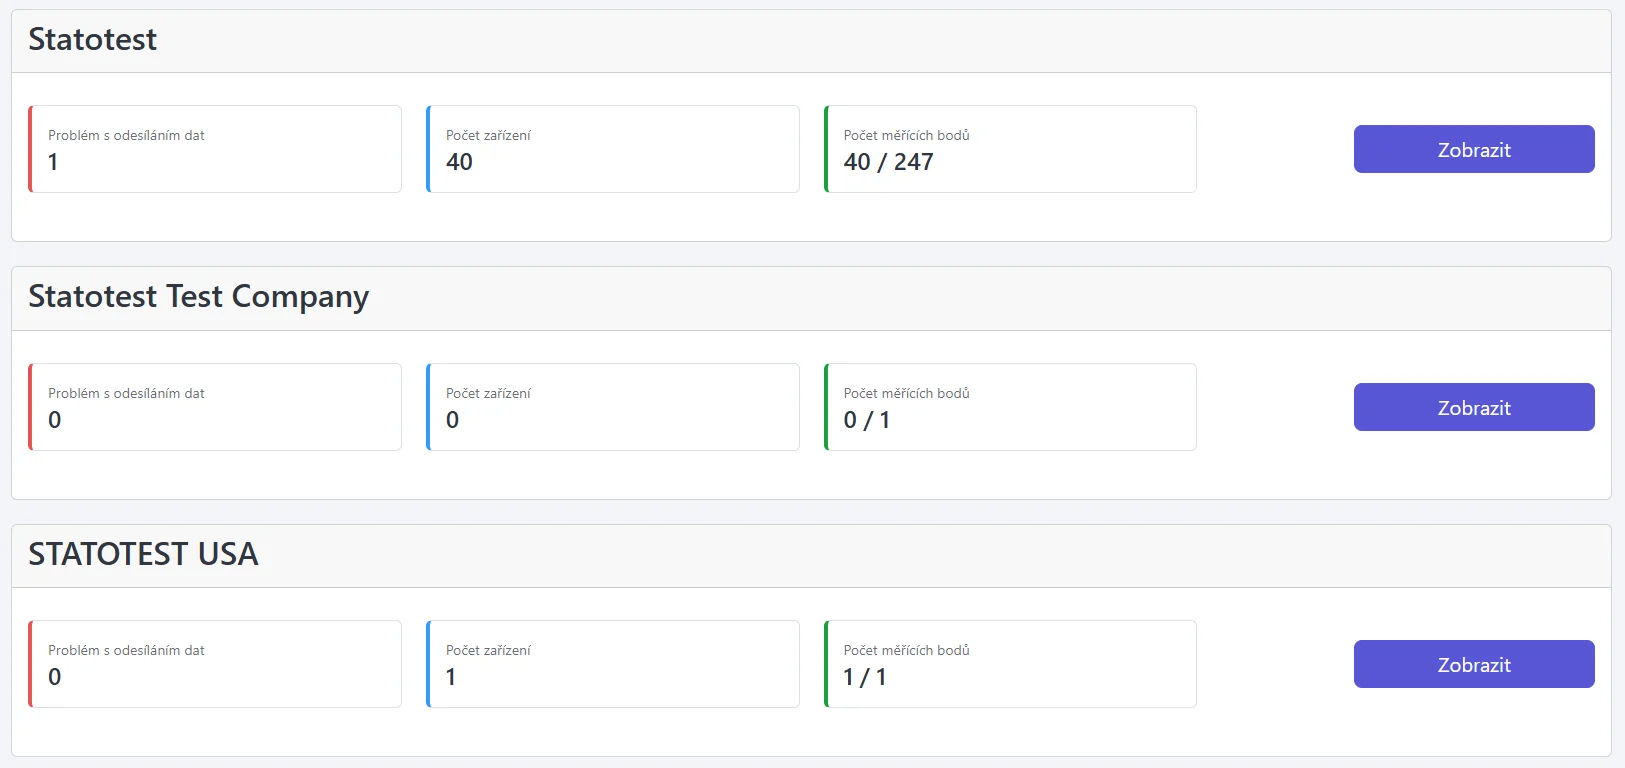
Task: Click Zobrazit button for Statotest
Action: coord(1473,149)
